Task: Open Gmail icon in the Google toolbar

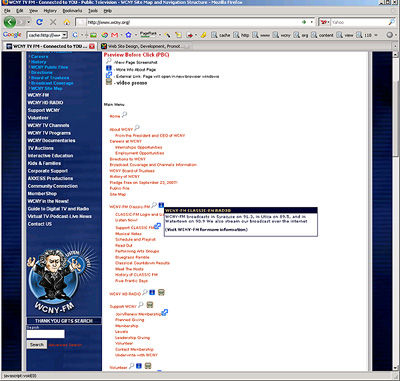Action: (x=114, y=35)
